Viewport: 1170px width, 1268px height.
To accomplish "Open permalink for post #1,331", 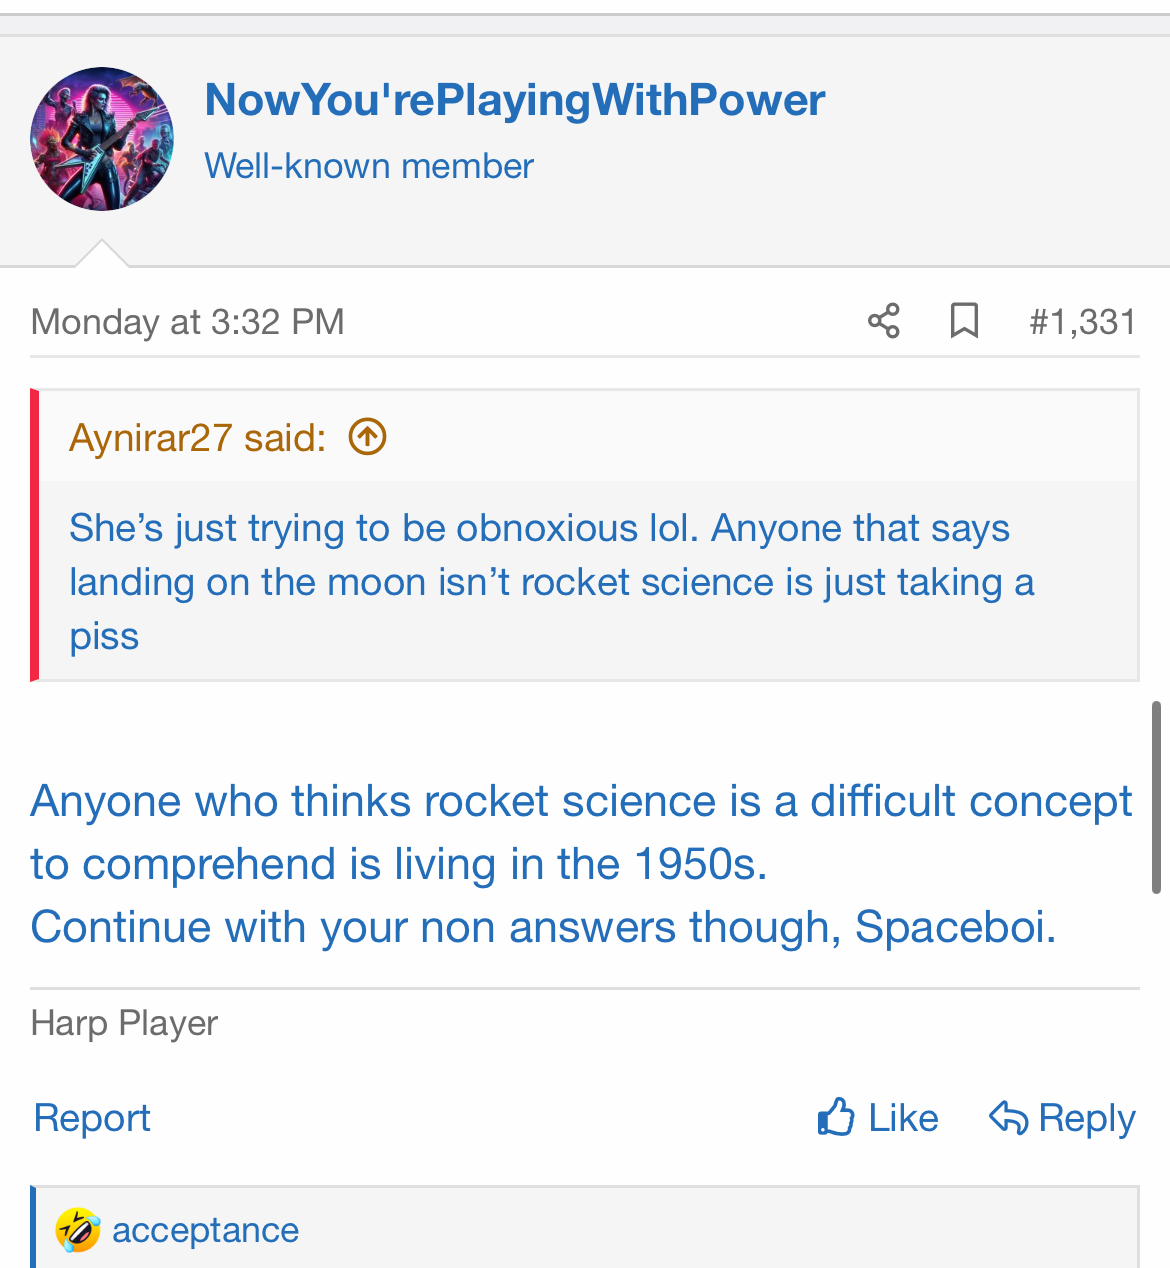I will 1082,322.
